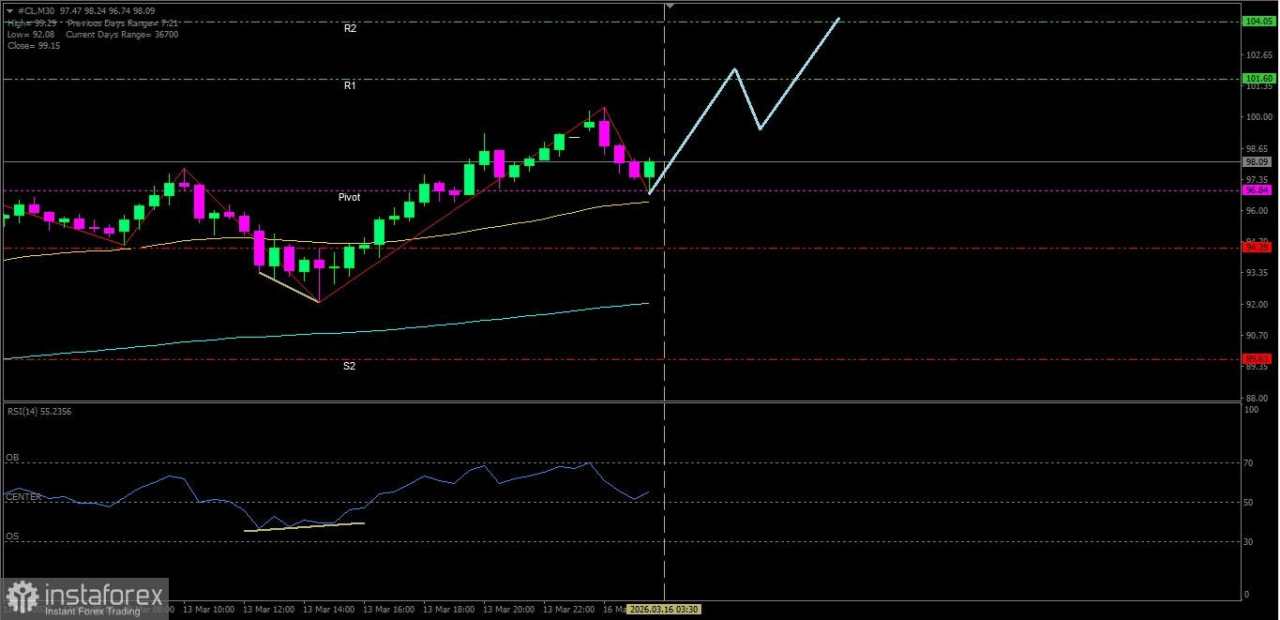Expand the R1 level label
The width and height of the screenshot is (1280, 620).
tap(350, 85)
